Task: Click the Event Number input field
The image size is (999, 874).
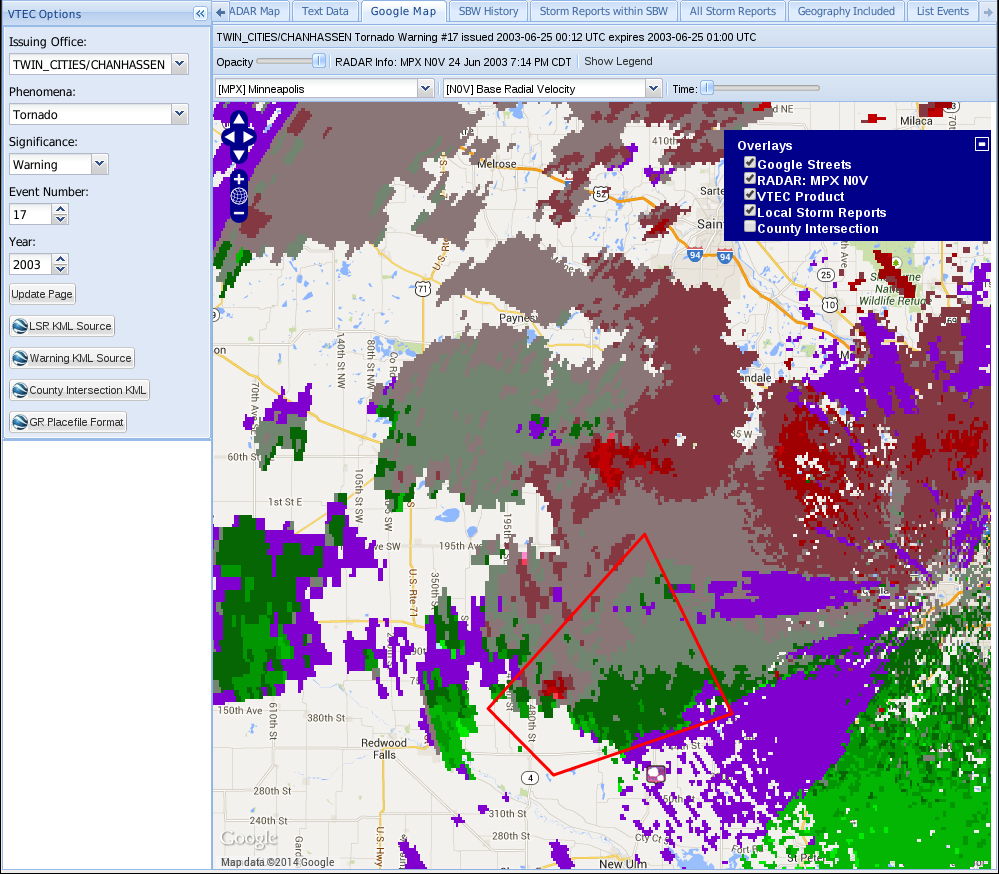Action: pos(30,214)
